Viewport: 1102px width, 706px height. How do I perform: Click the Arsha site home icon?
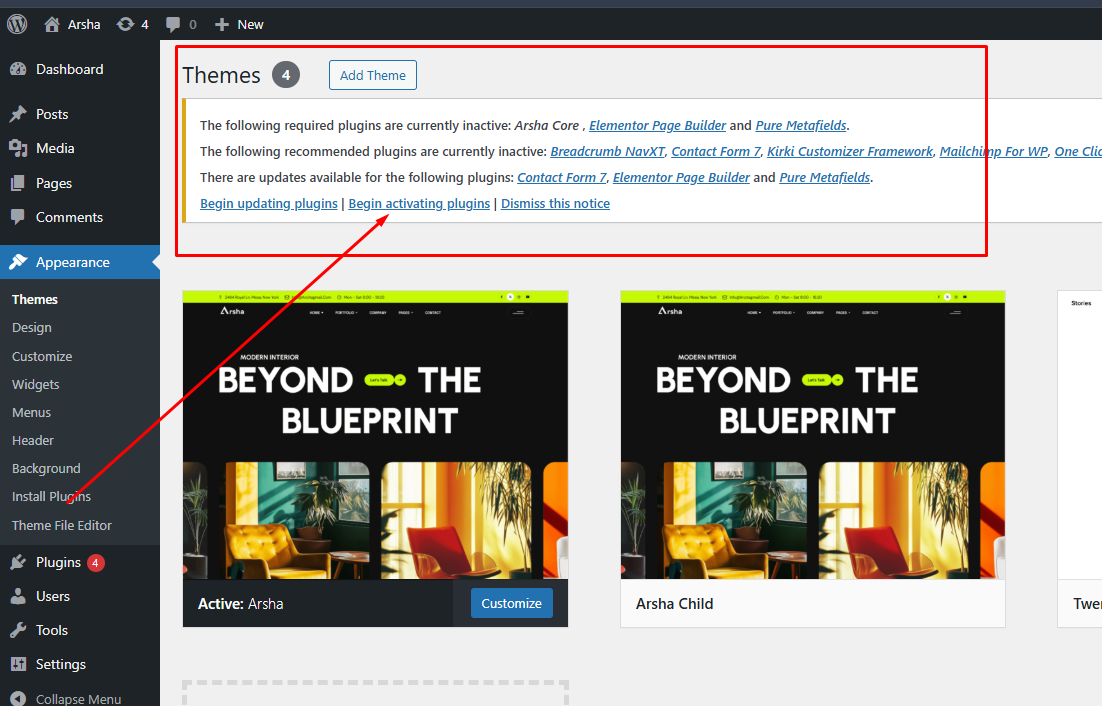(52, 25)
